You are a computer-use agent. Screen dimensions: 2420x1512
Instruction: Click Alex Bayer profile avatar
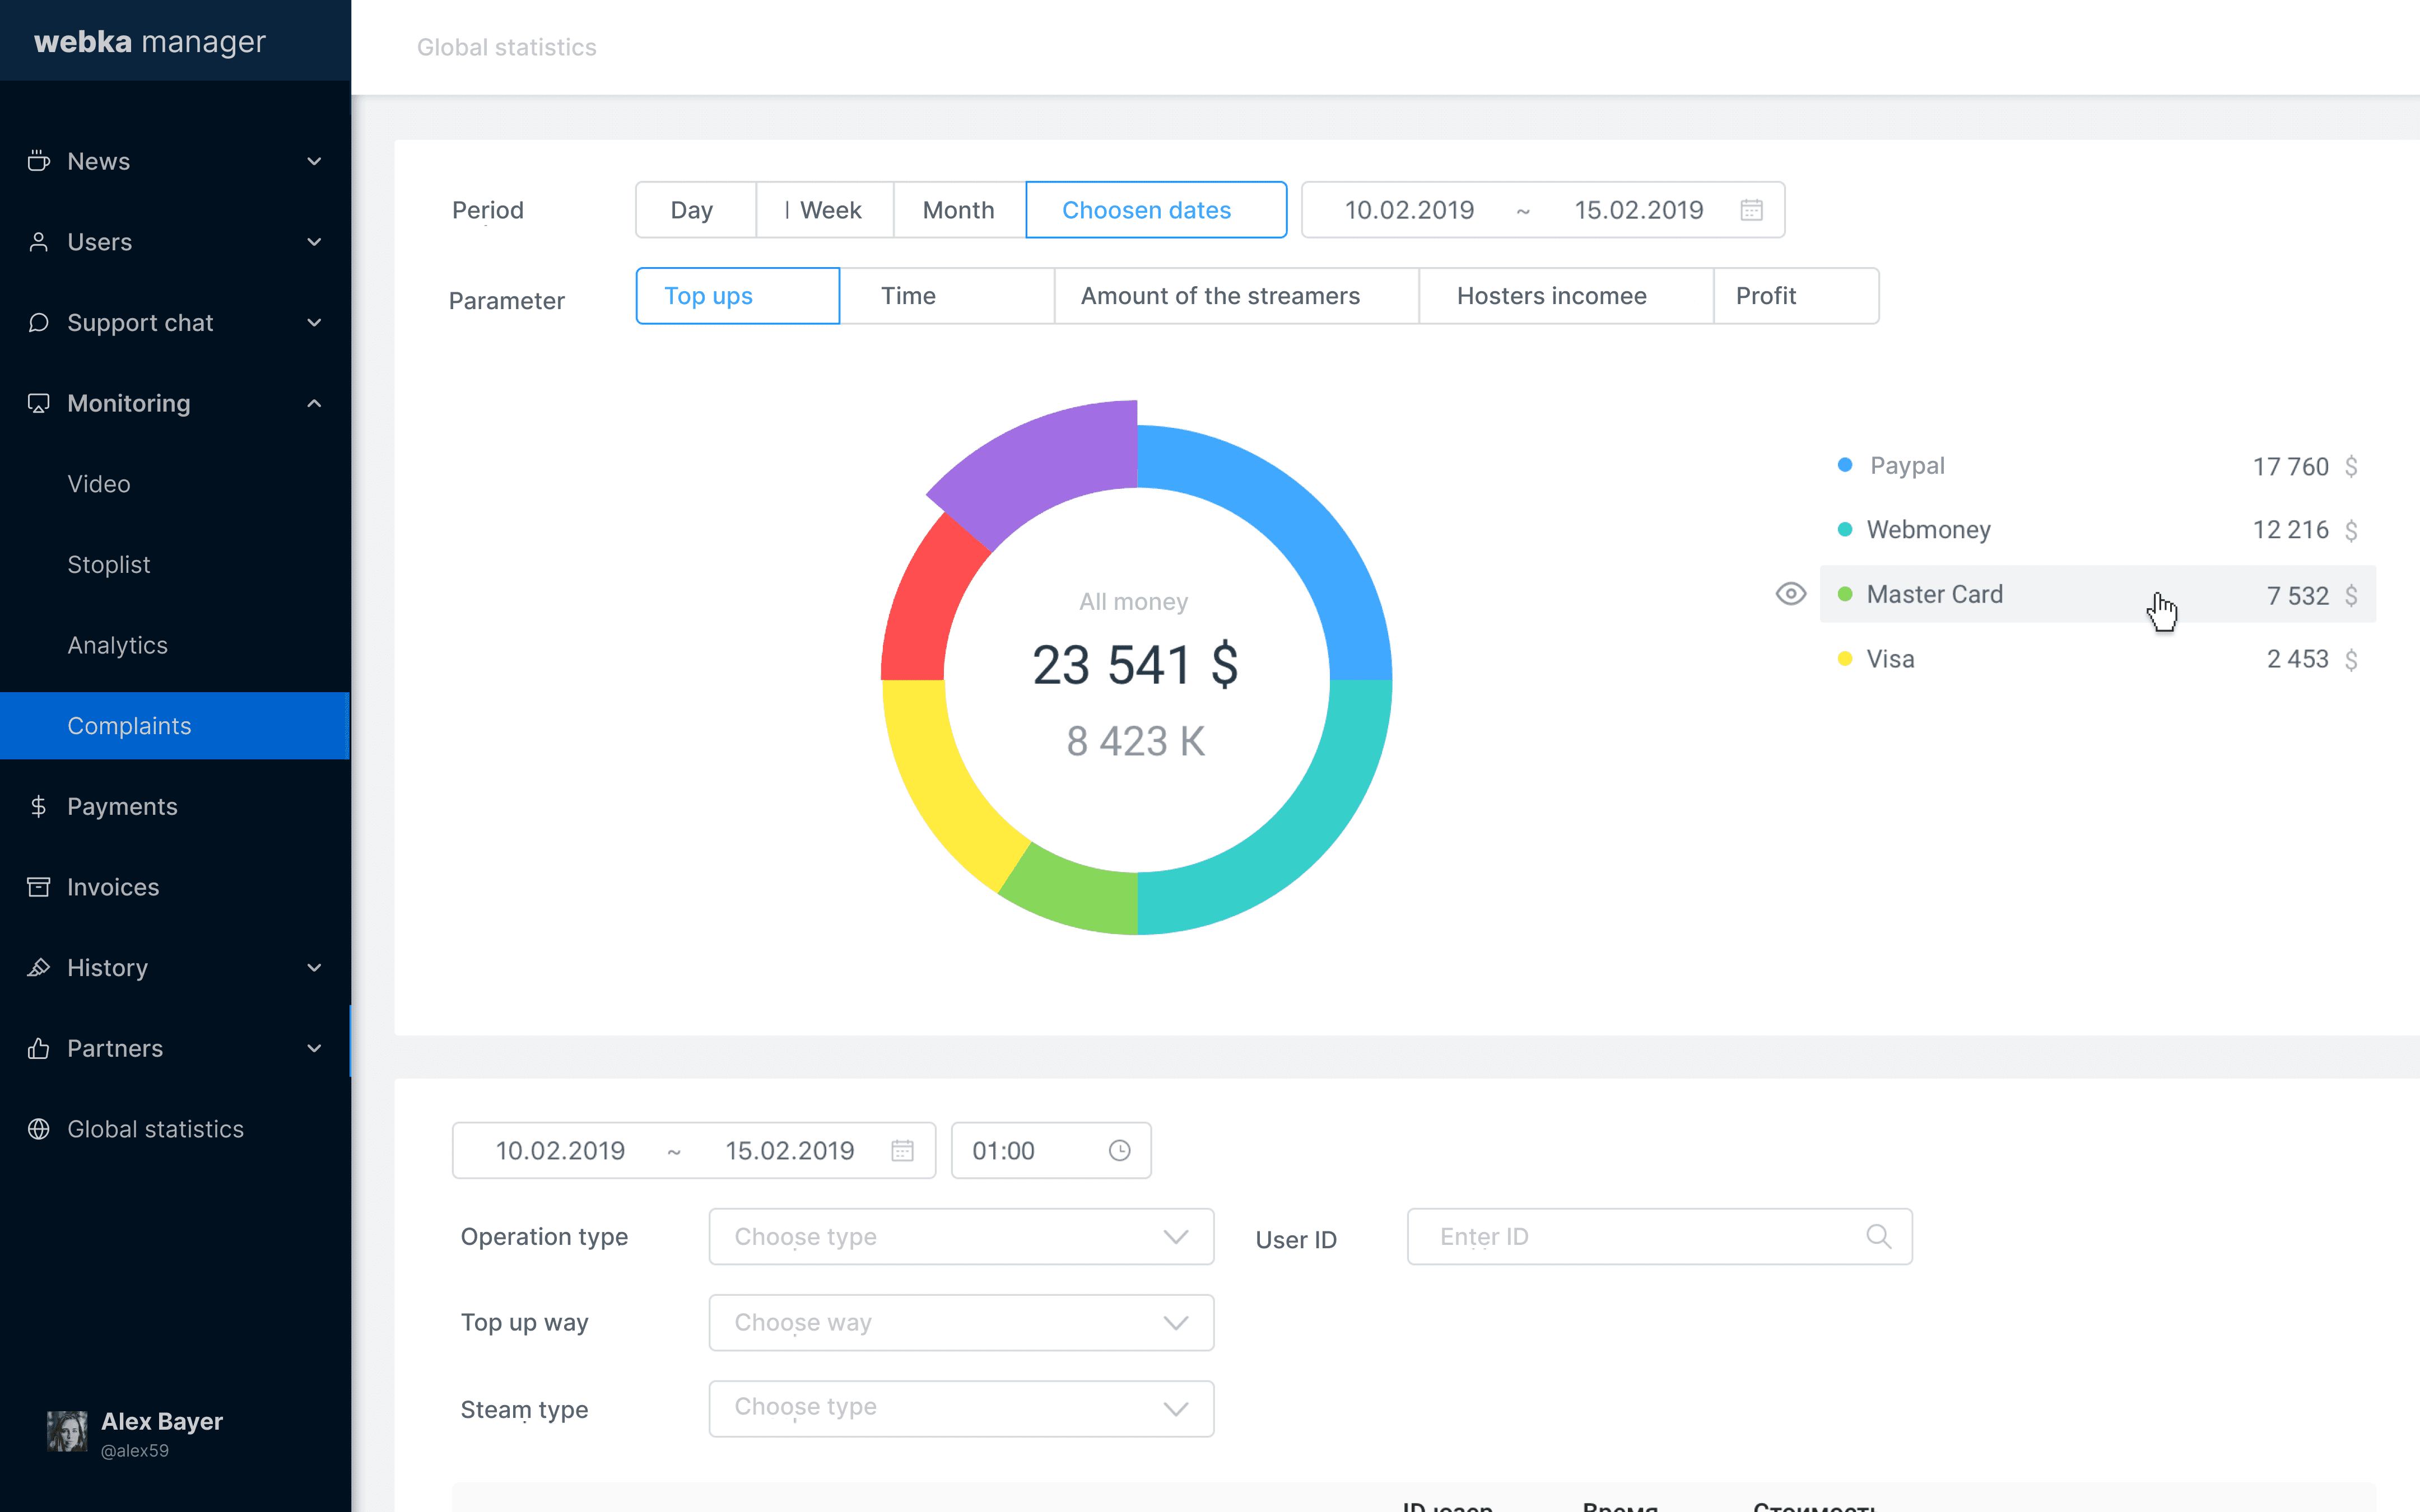pos(67,1431)
